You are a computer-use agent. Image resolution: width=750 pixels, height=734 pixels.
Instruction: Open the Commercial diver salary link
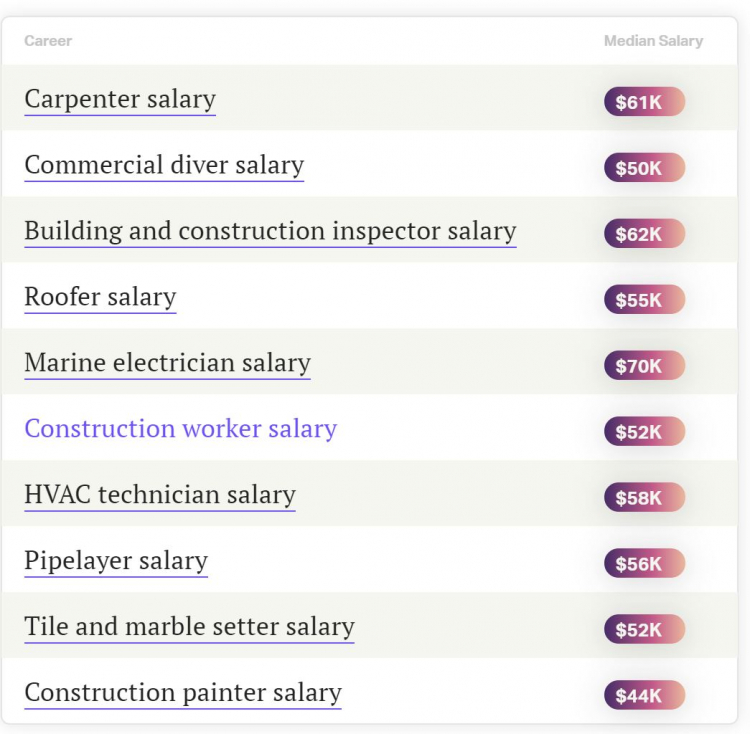click(x=164, y=165)
